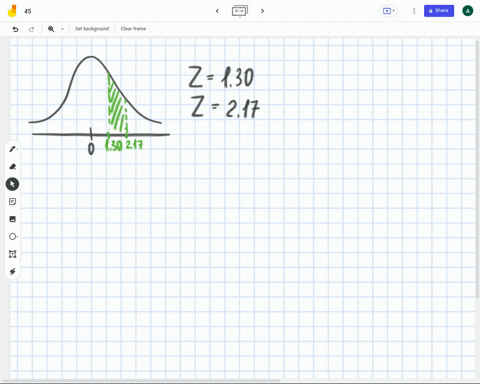Click the "0" label under the axis
Image resolution: width=480 pixels, height=384 pixels.
[91, 149]
